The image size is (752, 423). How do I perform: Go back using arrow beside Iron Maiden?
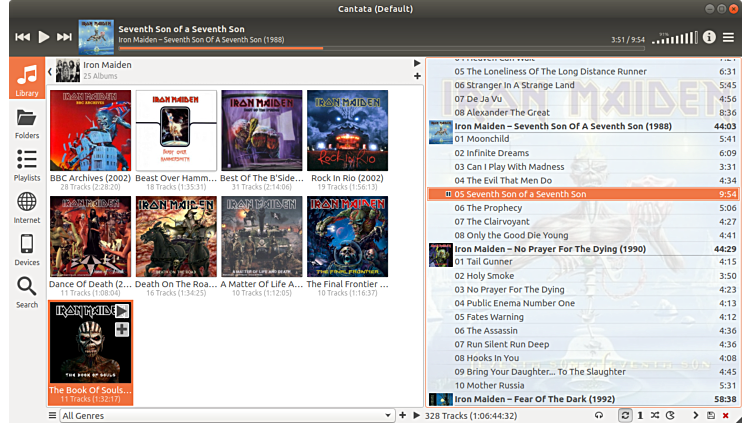pyautogui.click(x=49, y=70)
